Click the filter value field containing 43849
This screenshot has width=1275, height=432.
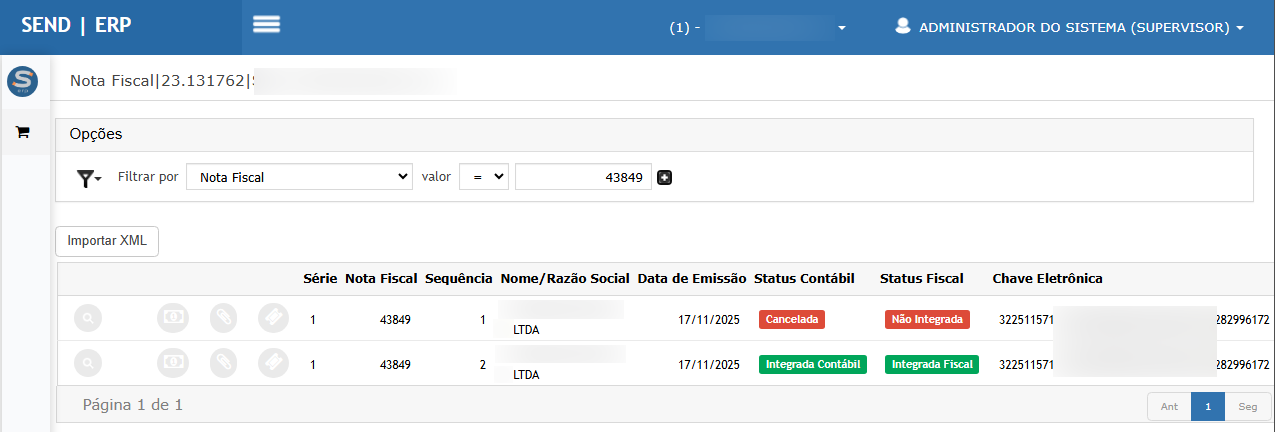pyautogui.click(x=583, y=177)
